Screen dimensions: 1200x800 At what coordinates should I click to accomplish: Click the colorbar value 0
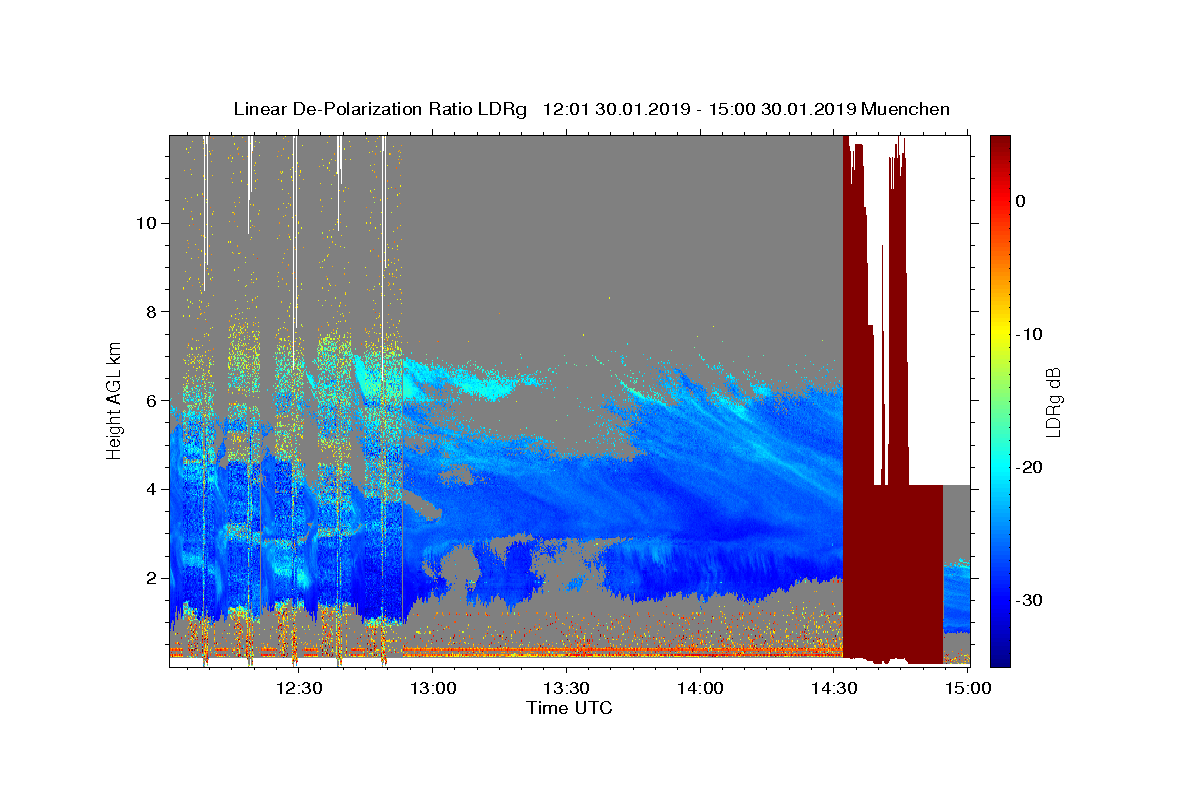1020,201
